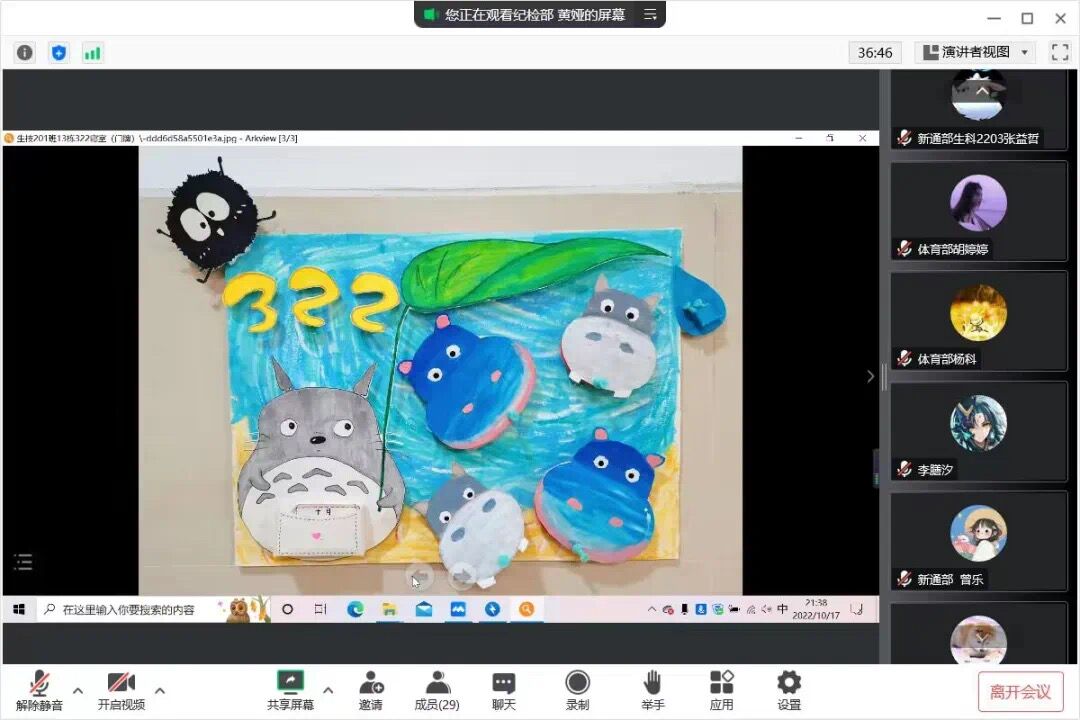Expand video options next to 开启视频
The height and width of the screenshot is (720, 1080).
160,690
